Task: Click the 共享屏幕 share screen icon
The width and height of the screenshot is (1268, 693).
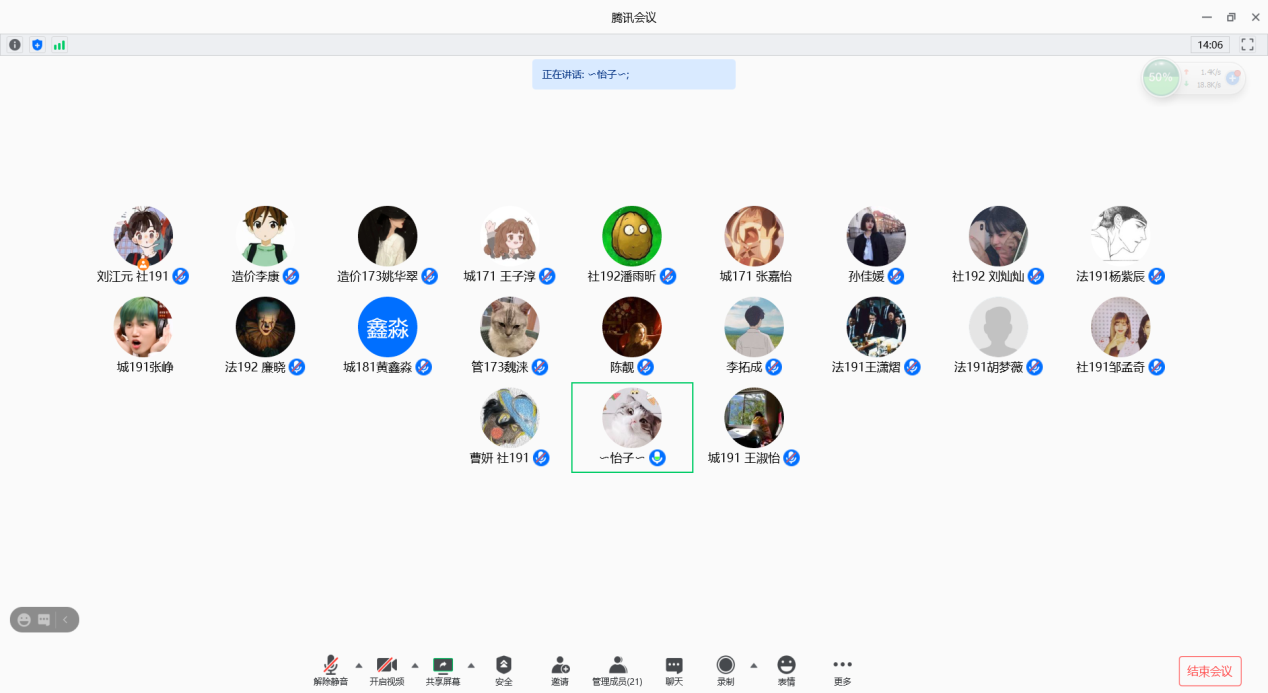Action: pos(442,666)
